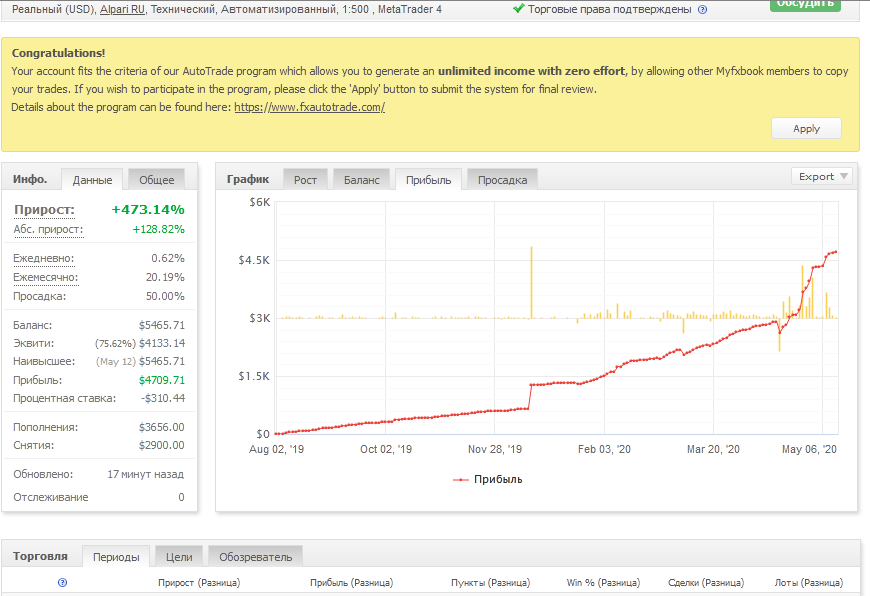Click the Nov 28, '19 axis label
Screen dimensions: 870x596
[494, 449]
